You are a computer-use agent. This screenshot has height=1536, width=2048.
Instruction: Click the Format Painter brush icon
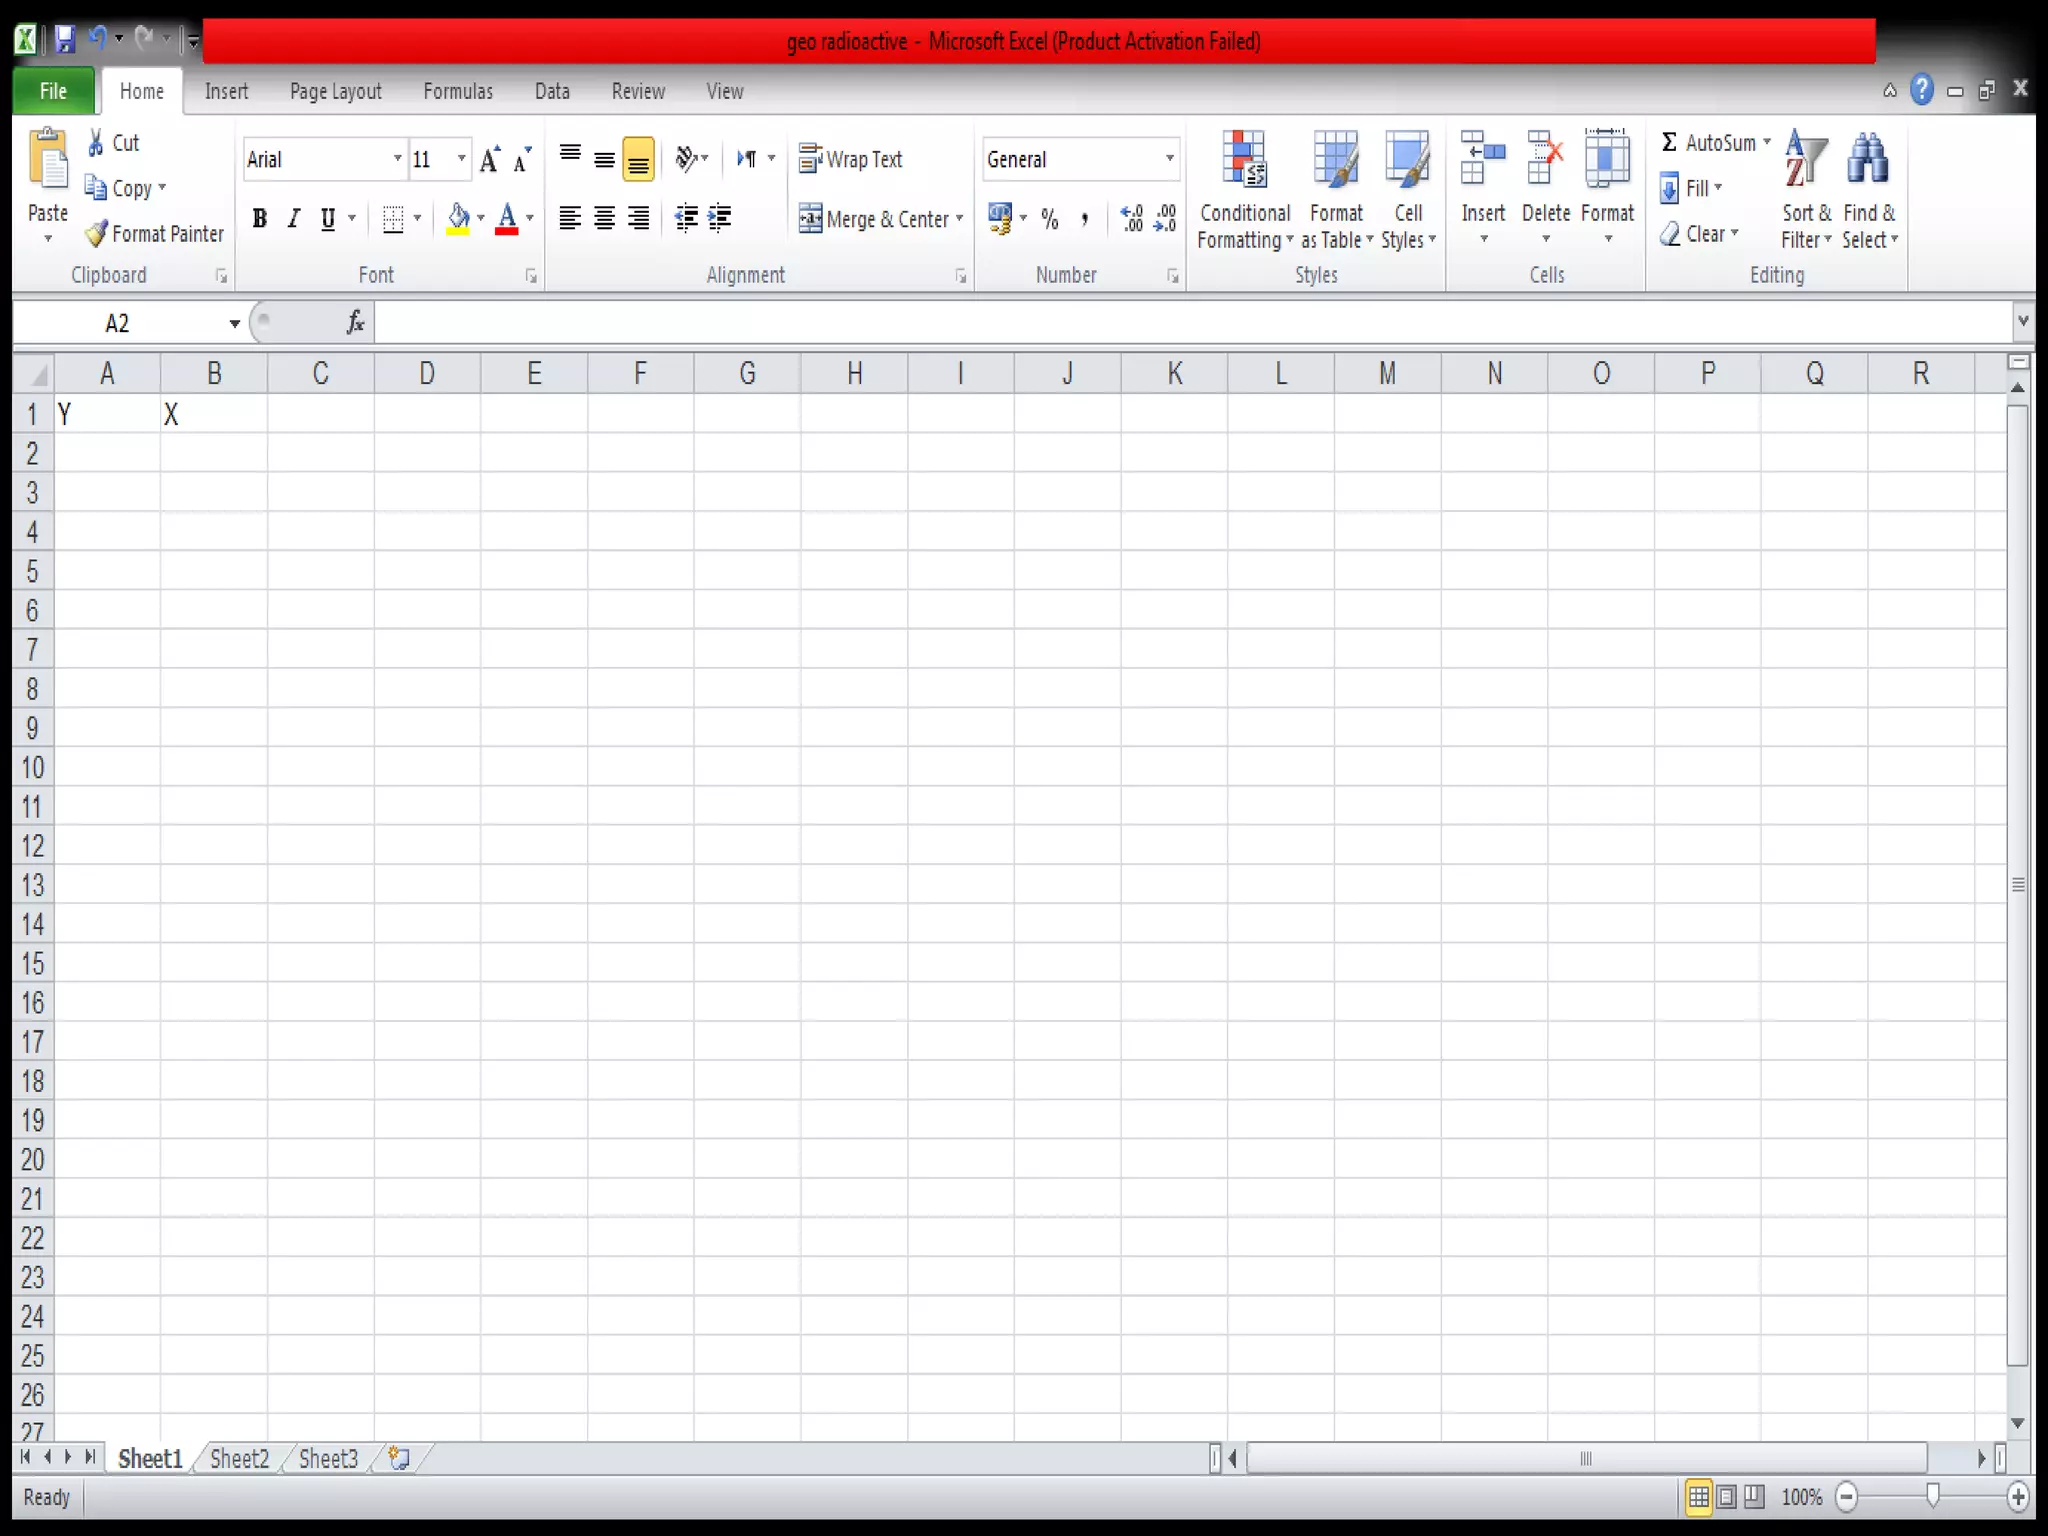click(96, 234)
